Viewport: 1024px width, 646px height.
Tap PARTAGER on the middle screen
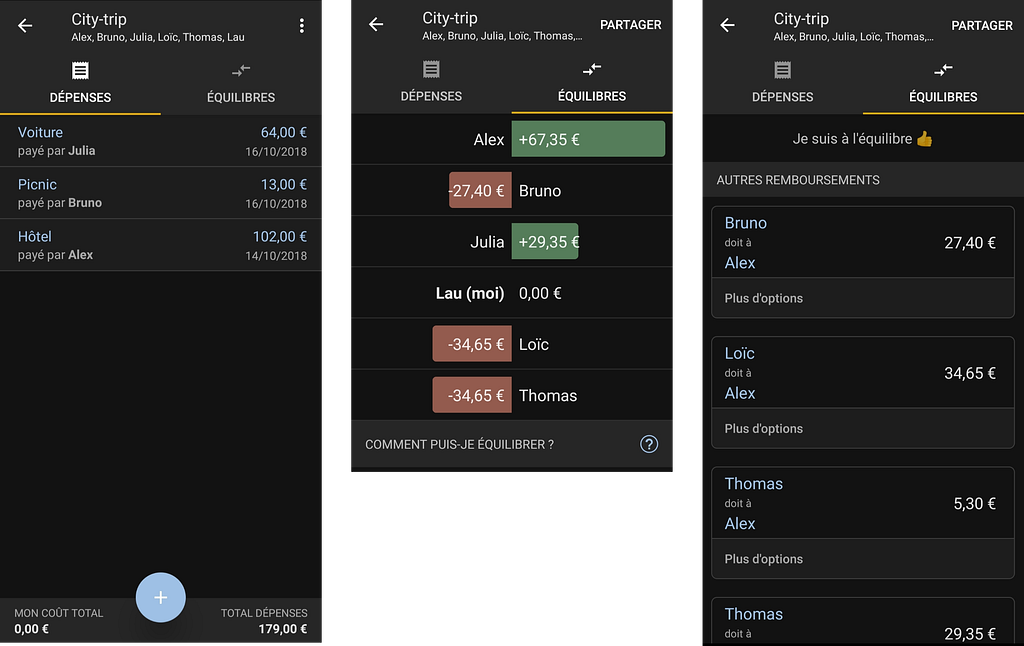(631, 25)
